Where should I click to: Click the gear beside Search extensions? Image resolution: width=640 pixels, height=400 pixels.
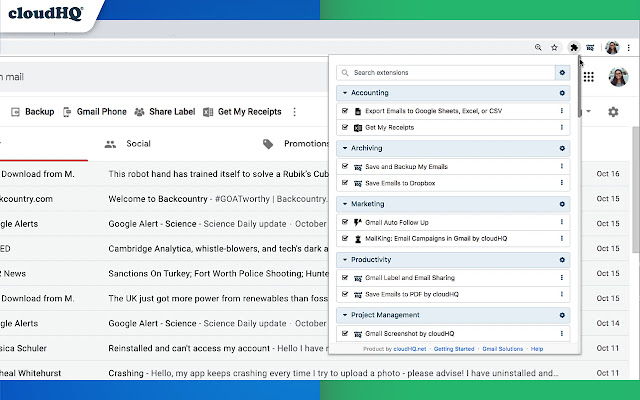(x=562, y=73)
